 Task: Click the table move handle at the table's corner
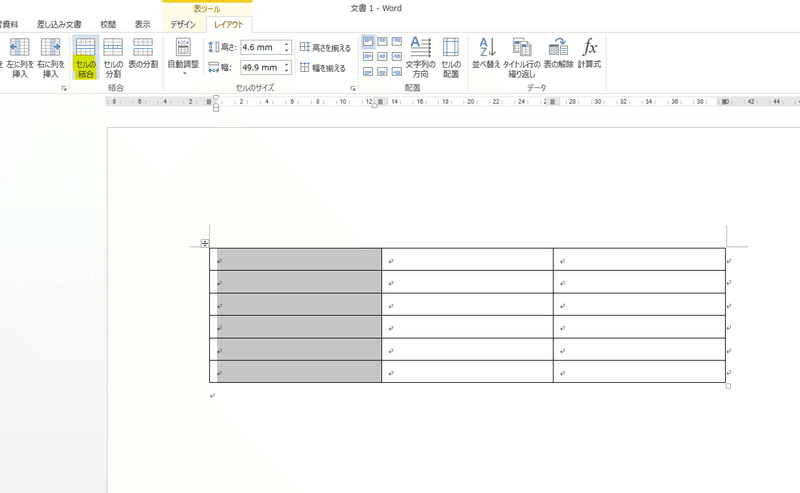(205, 243)
